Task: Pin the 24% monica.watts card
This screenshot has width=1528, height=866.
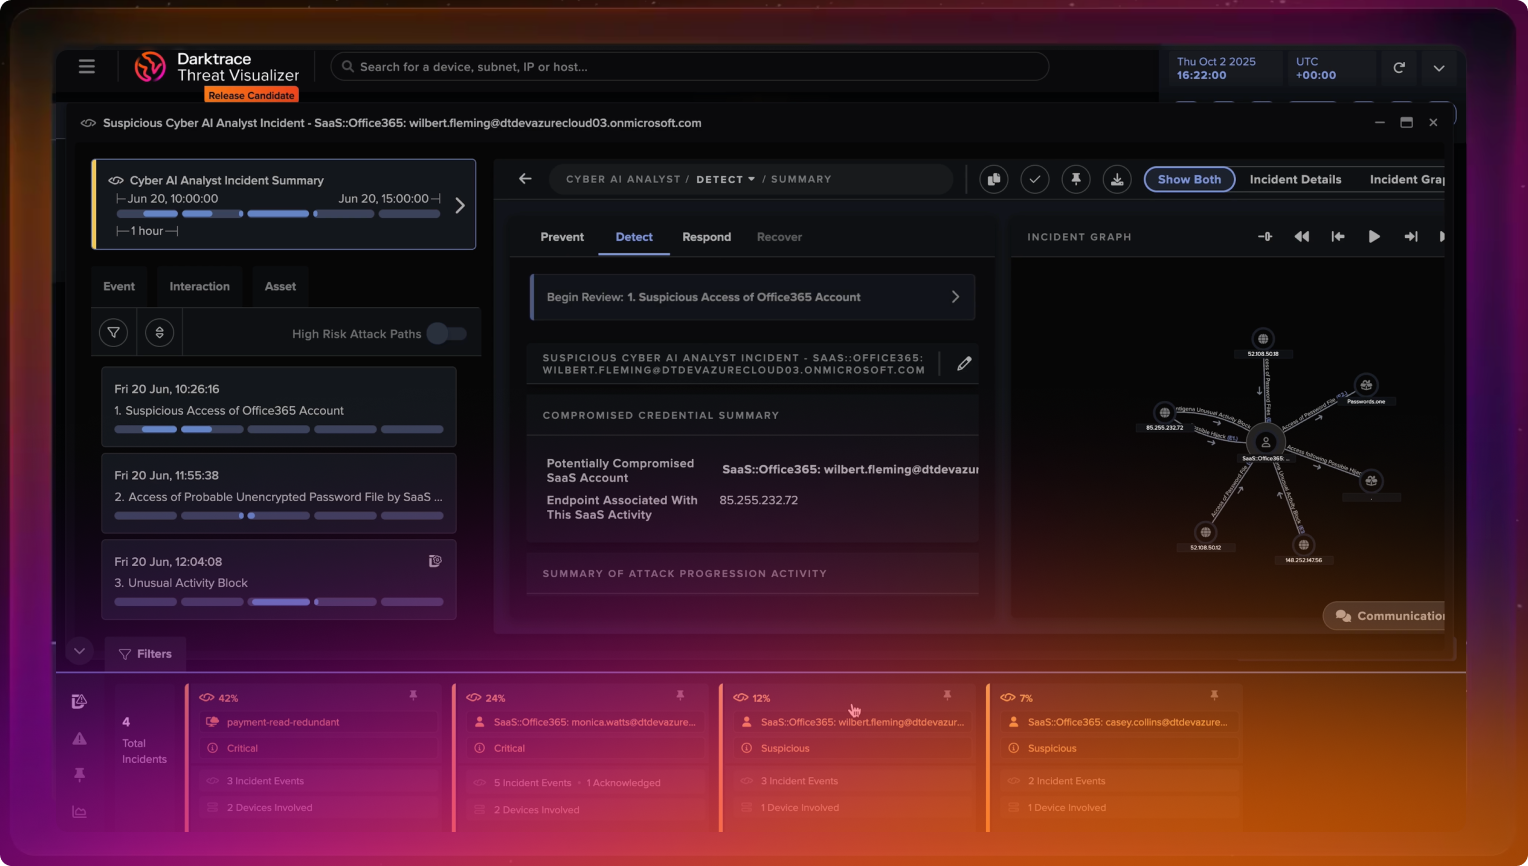Action: 680,695
